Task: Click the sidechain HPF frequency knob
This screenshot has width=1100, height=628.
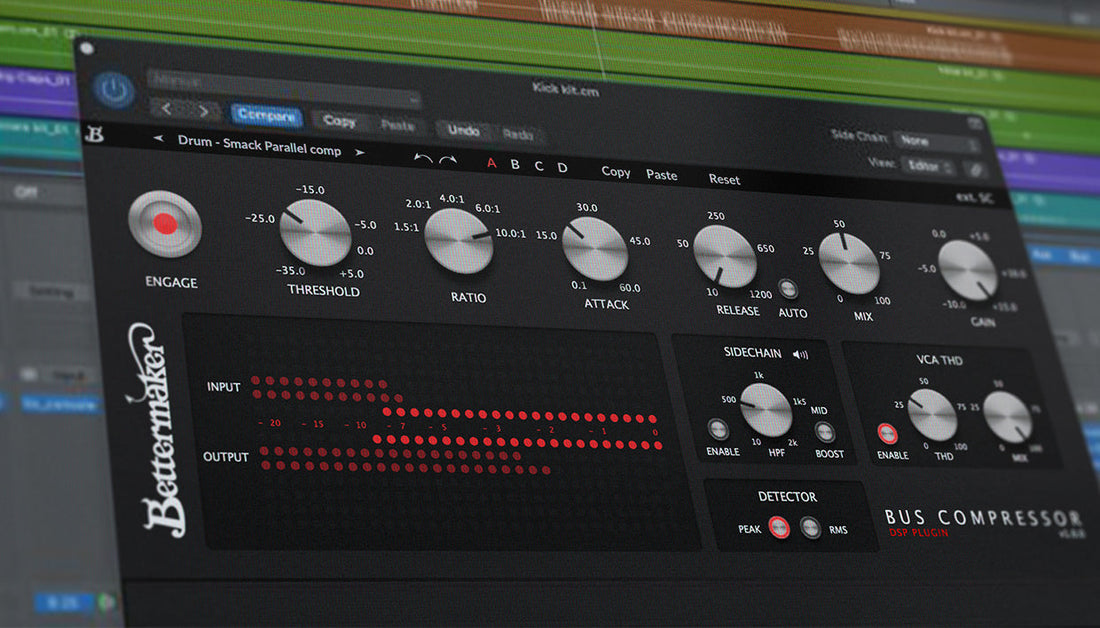Action: click(x=766, y=410)
